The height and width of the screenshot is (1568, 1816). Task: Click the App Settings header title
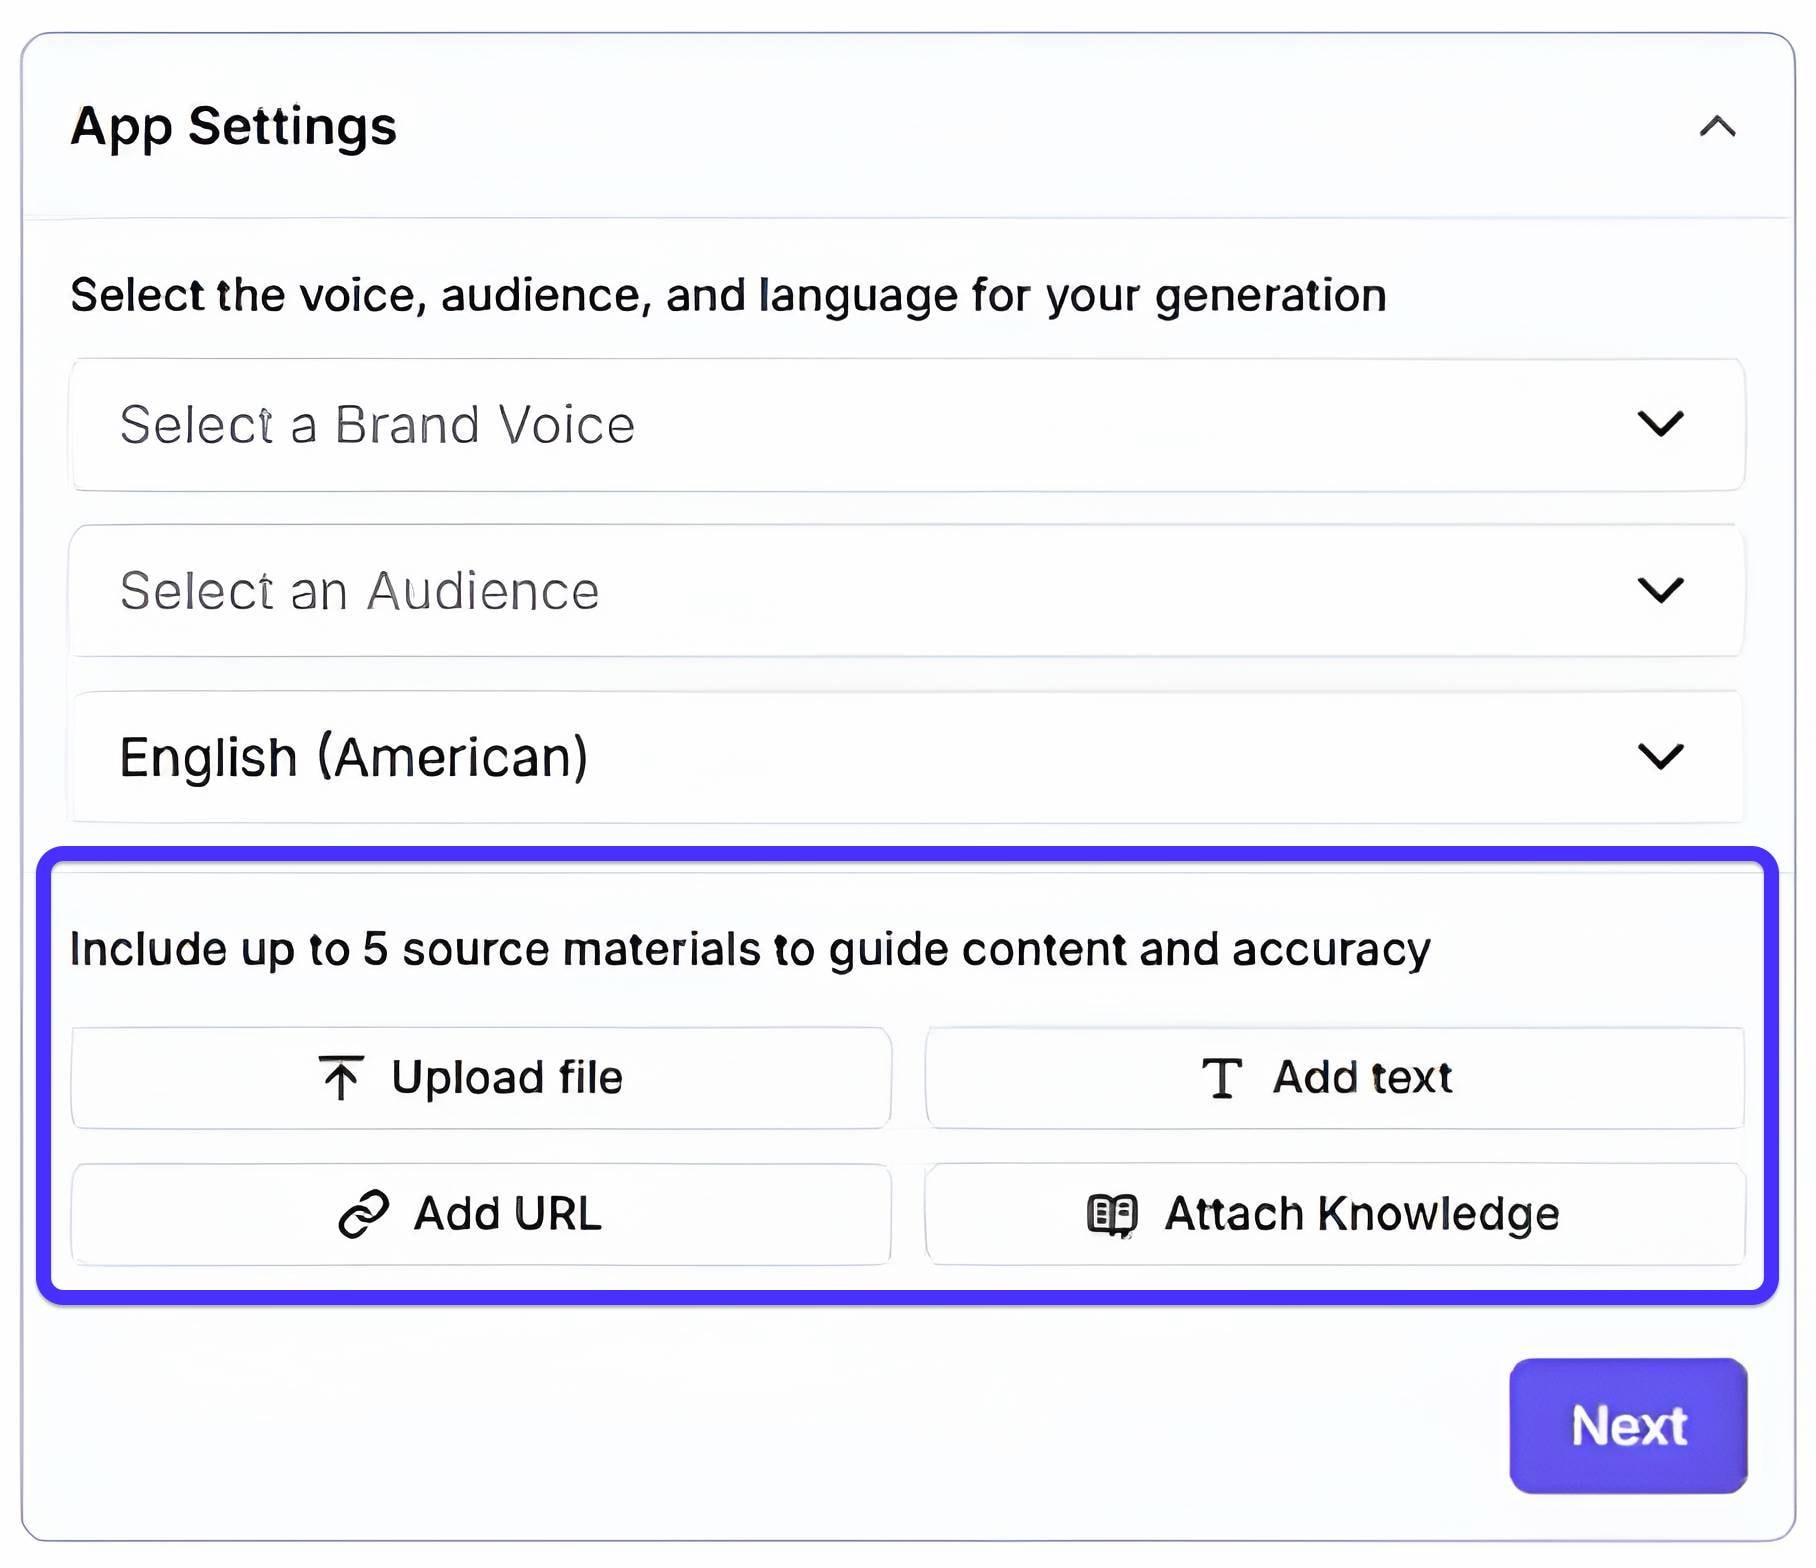coord(234,127)
